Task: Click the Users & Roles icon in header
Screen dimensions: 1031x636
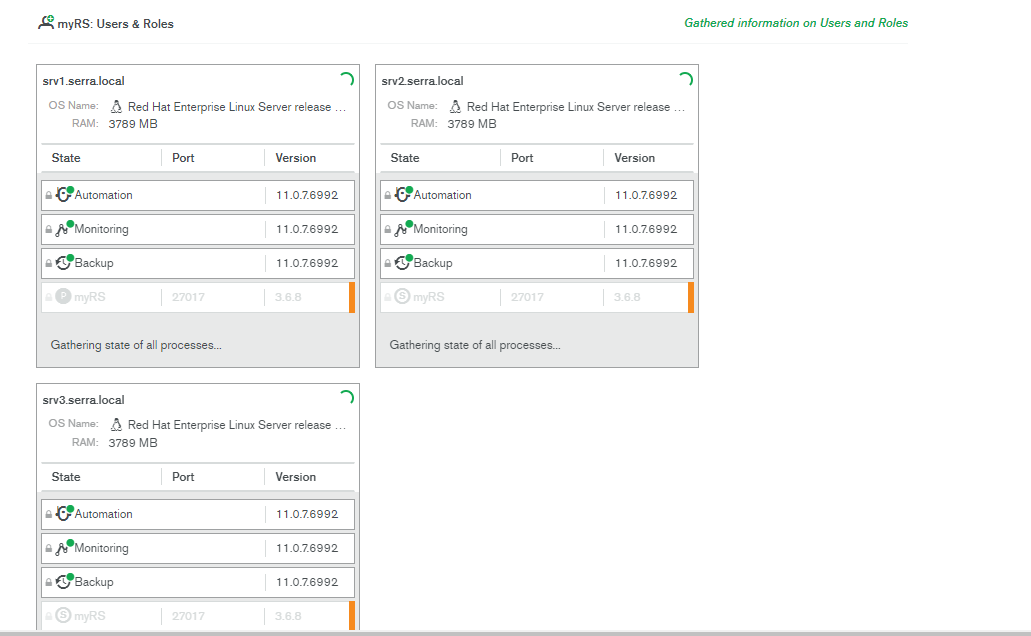Action: 46,22
